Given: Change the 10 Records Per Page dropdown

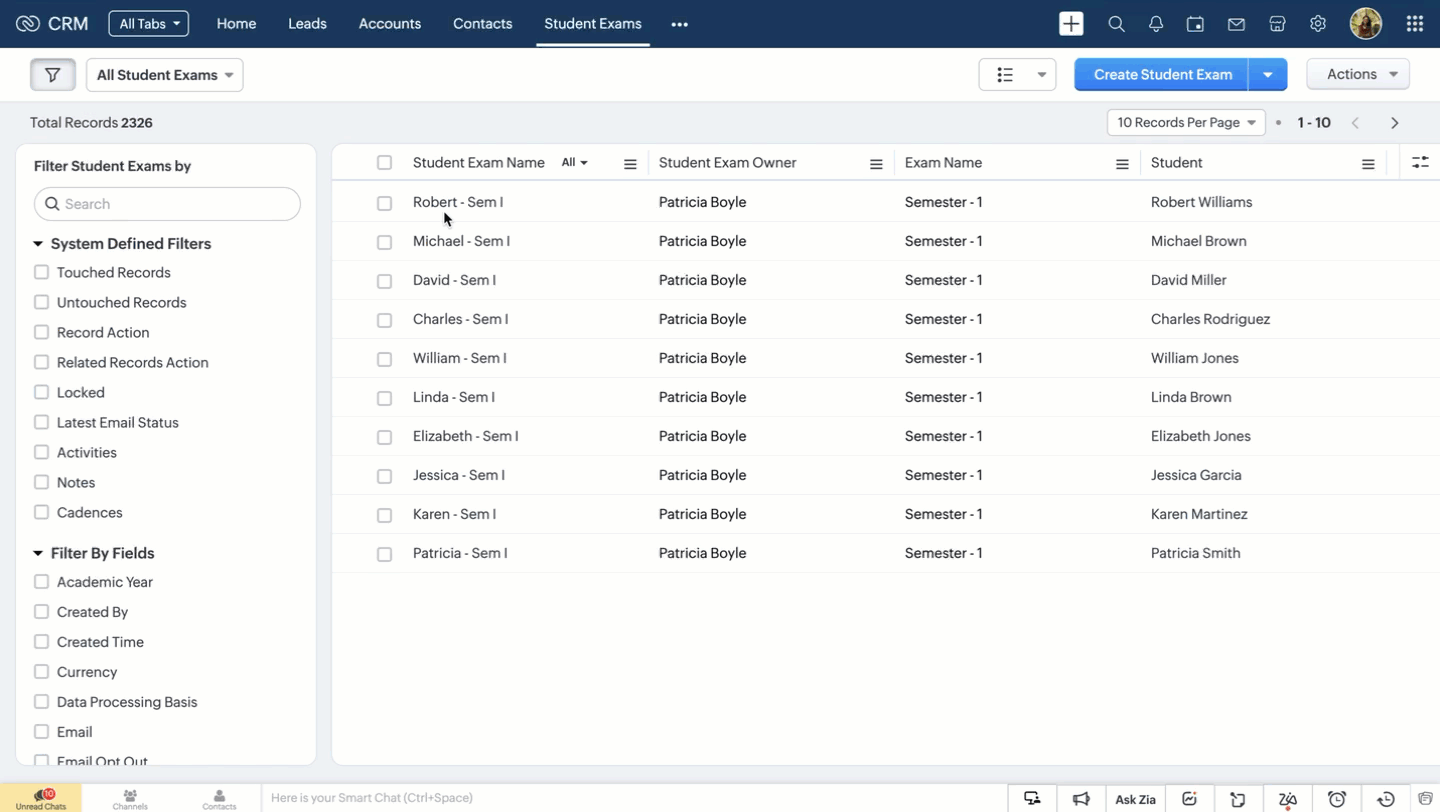Looking at the screenshot, I should pos(1186,123).
